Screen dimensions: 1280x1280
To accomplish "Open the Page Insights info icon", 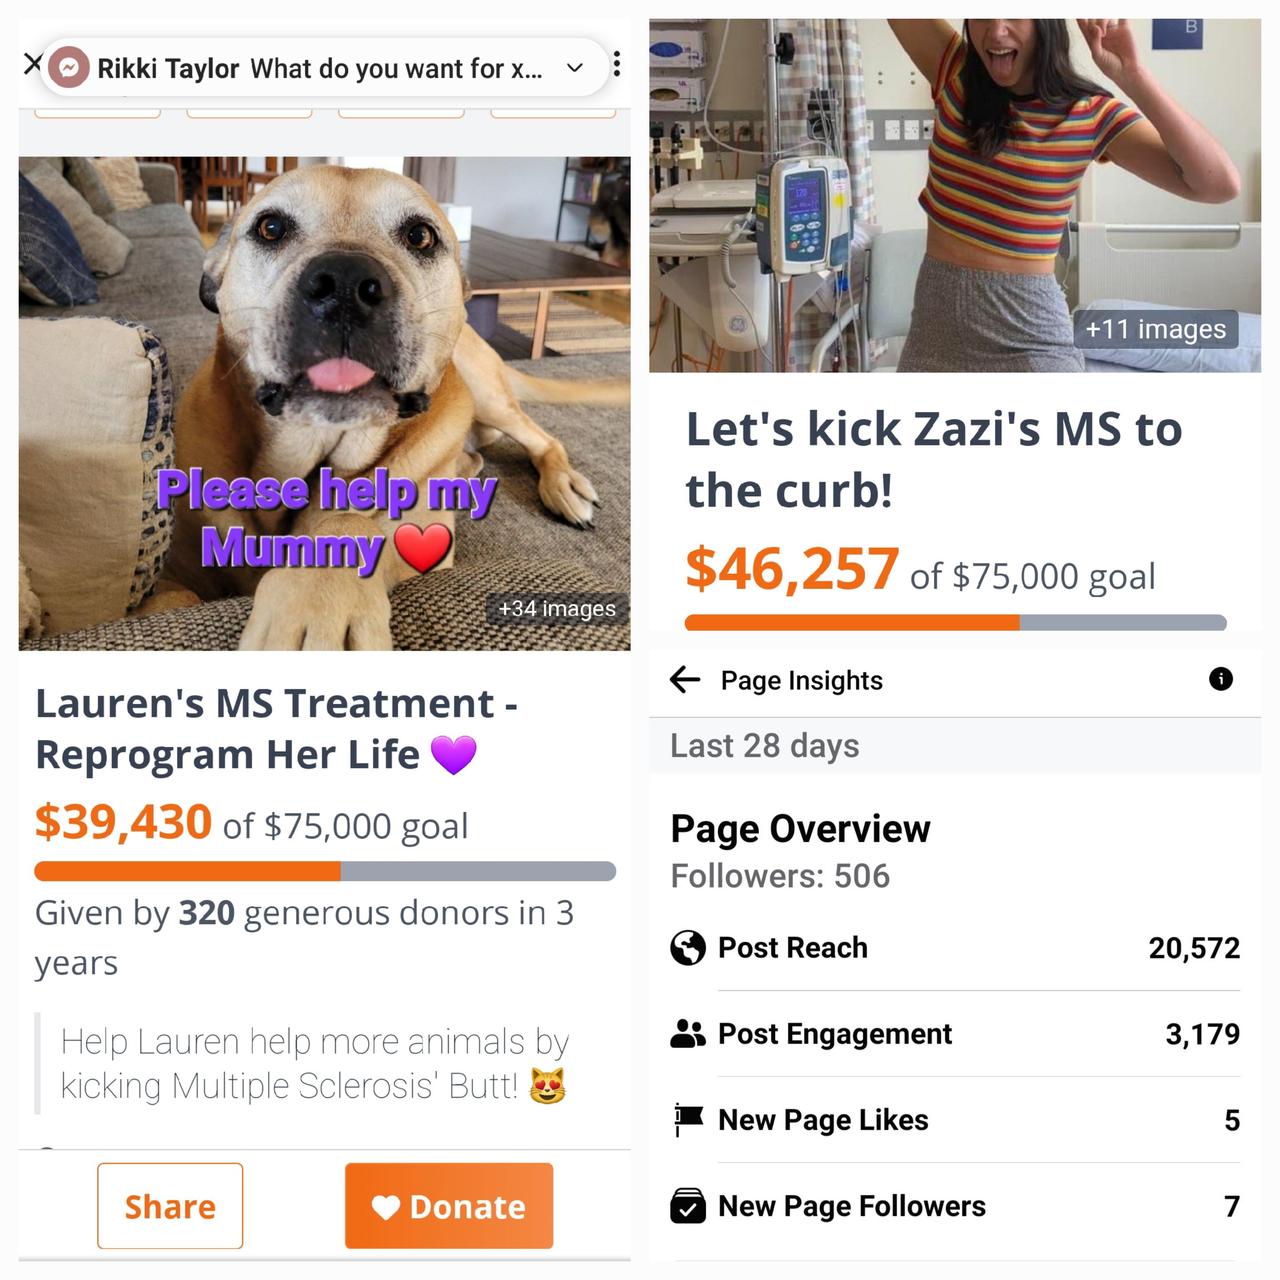I will tap(1221, 679).
